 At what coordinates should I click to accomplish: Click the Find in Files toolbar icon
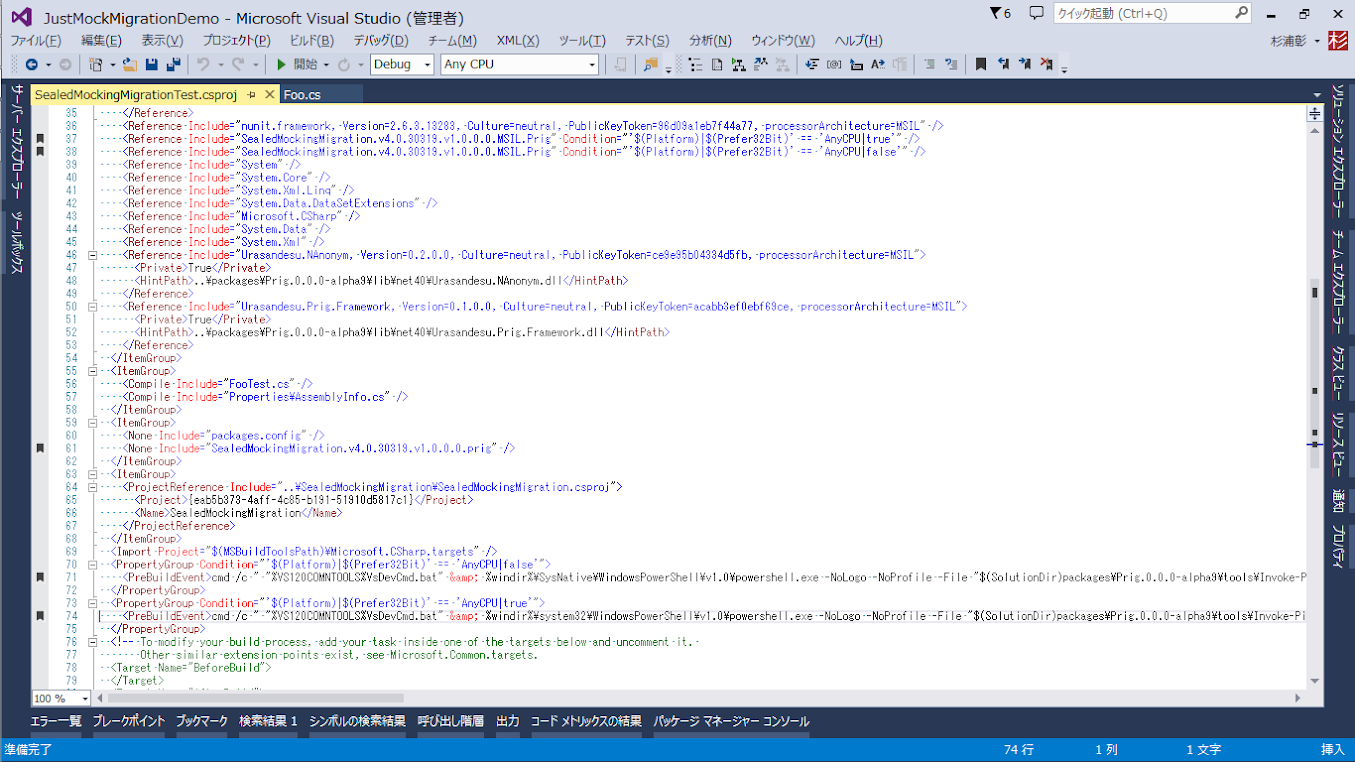click(651, 64)
